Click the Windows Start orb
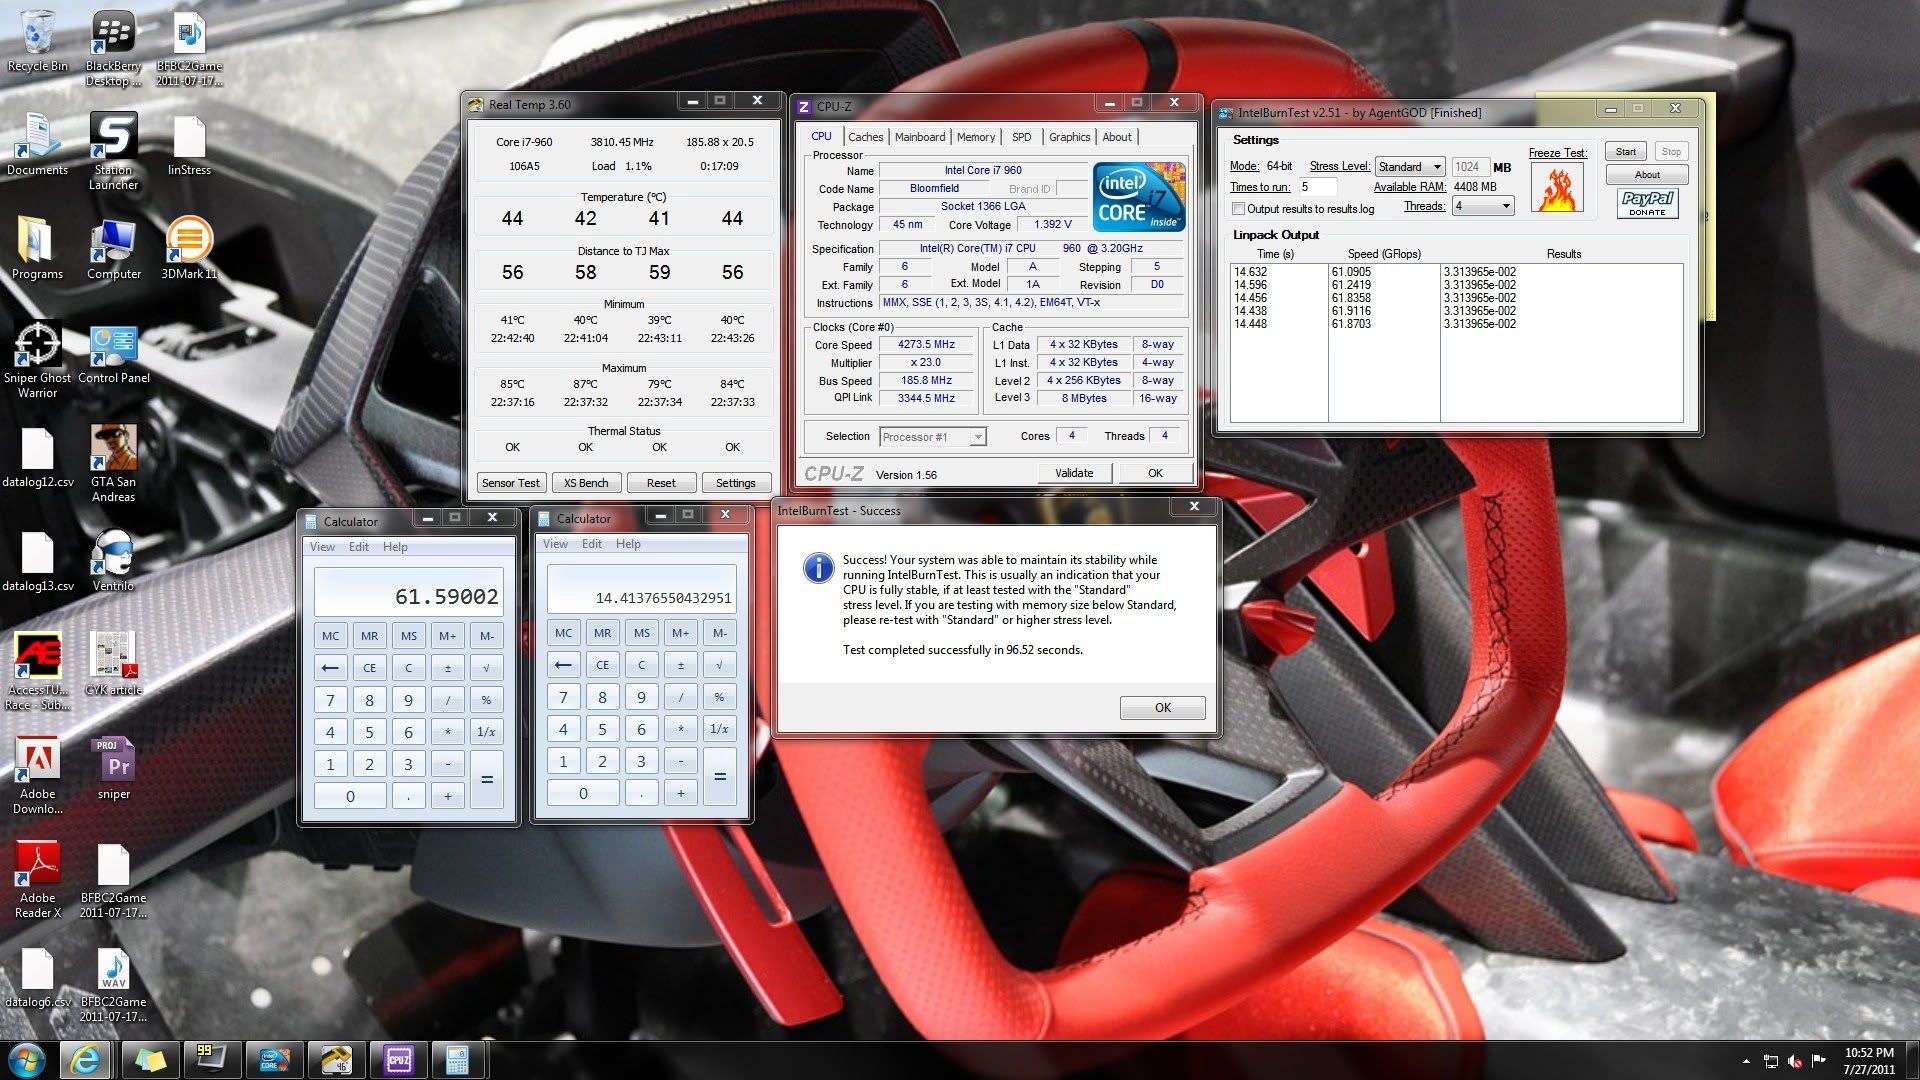Viewport: 1920px width, 1080px height. click(24, 1059)
